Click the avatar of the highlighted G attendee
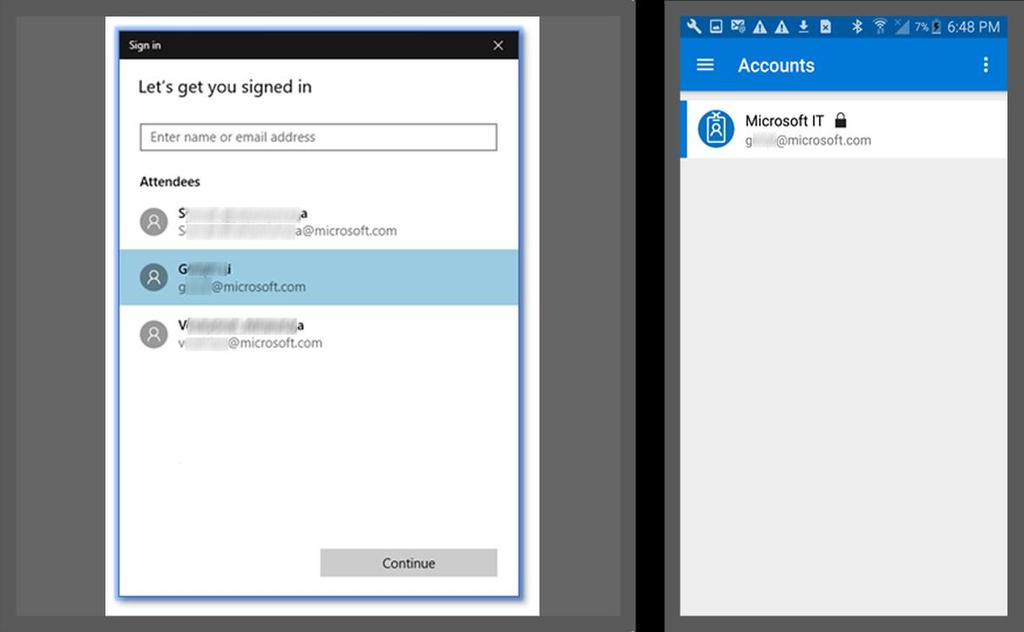This screenshot has width=1024, height=632. click(x=154, y=277)
